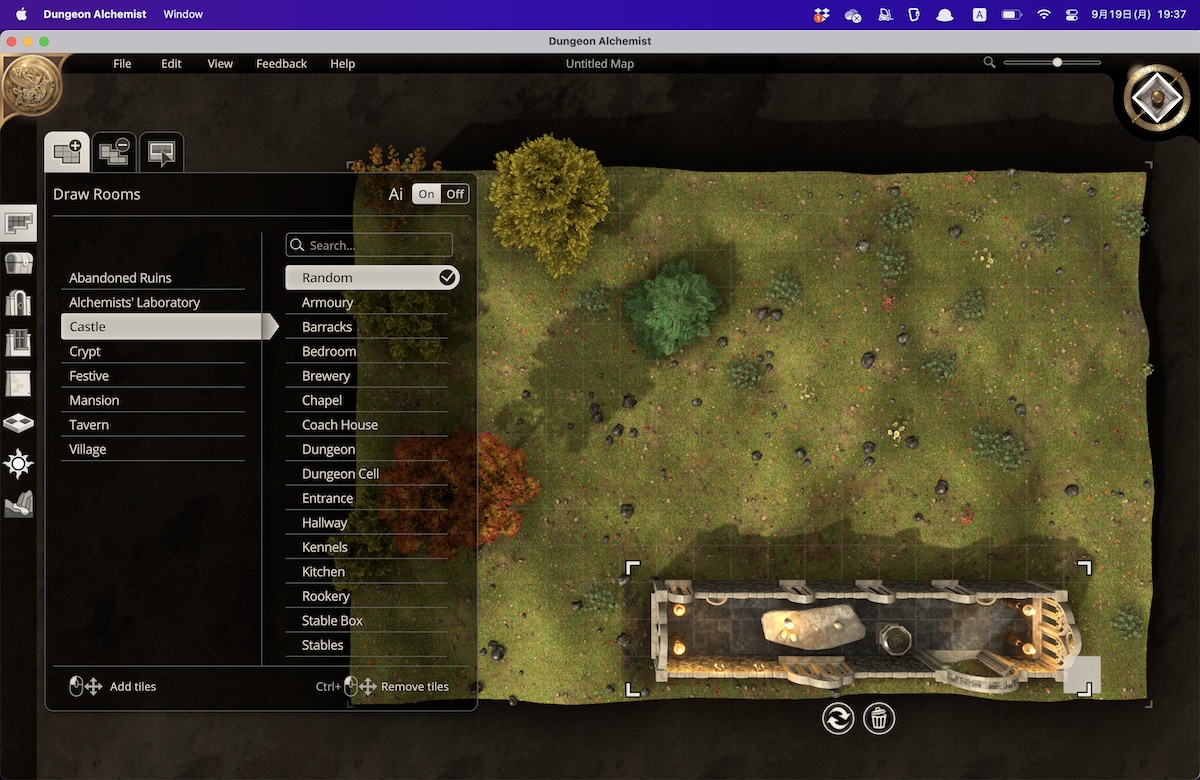Viewport: 1200px width, 780px height.
Task: Click the treasure chest objects icon
Action: tap(19, 263)
